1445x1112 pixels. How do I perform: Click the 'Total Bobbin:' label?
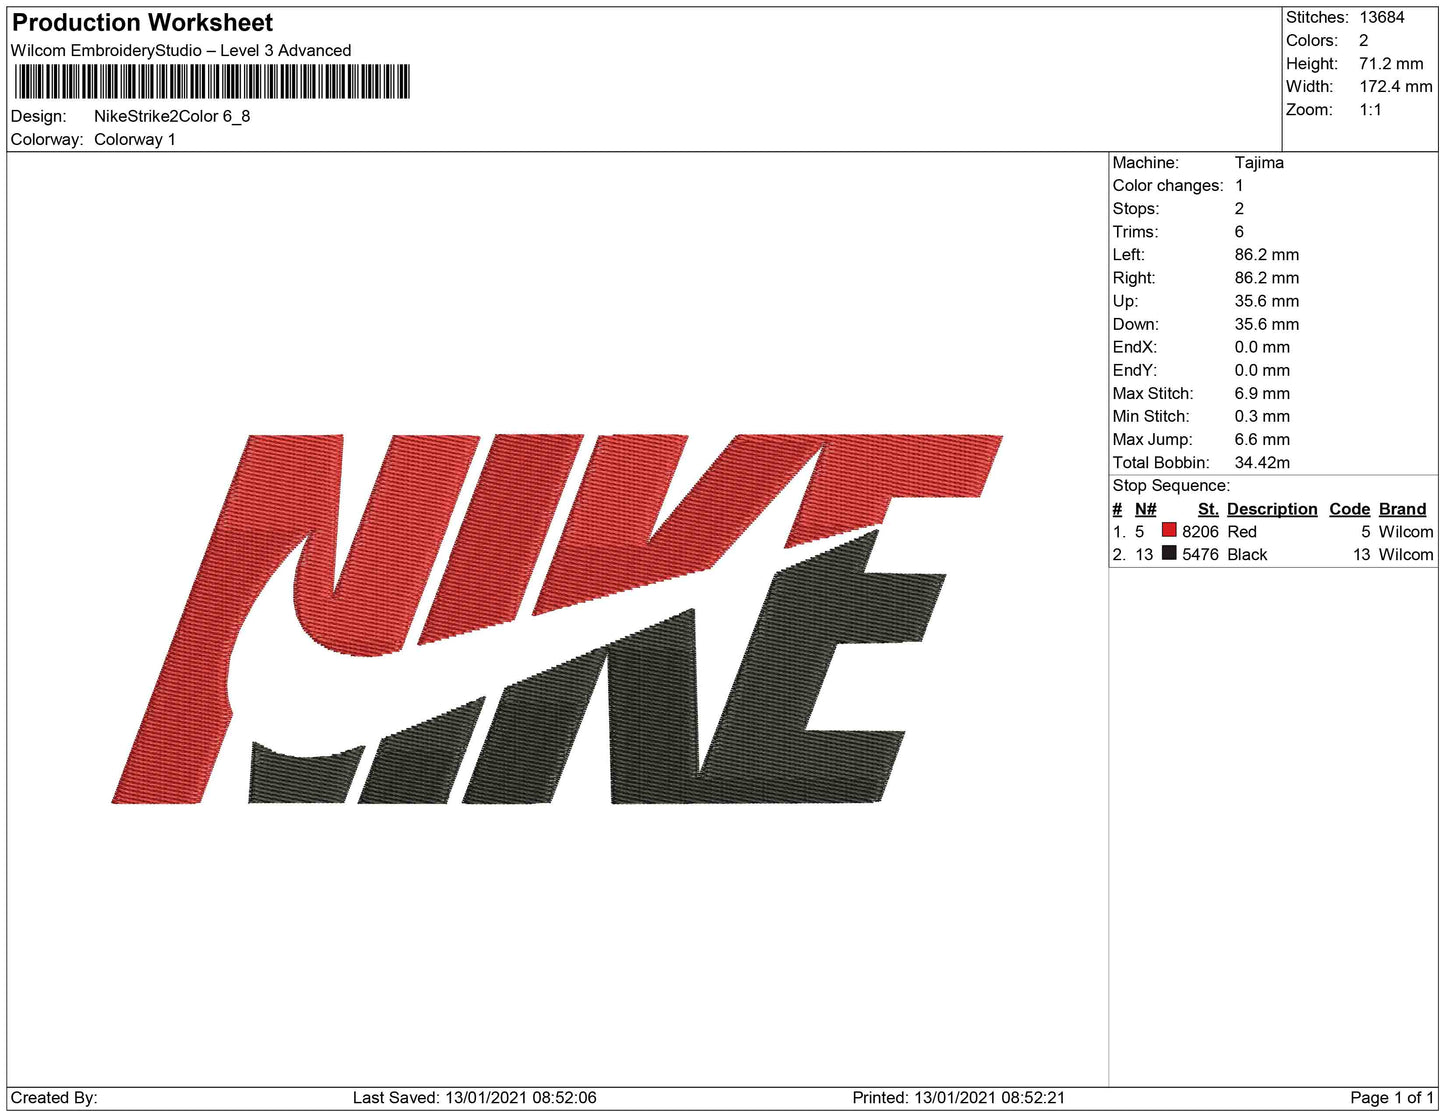click(1161, 461)
